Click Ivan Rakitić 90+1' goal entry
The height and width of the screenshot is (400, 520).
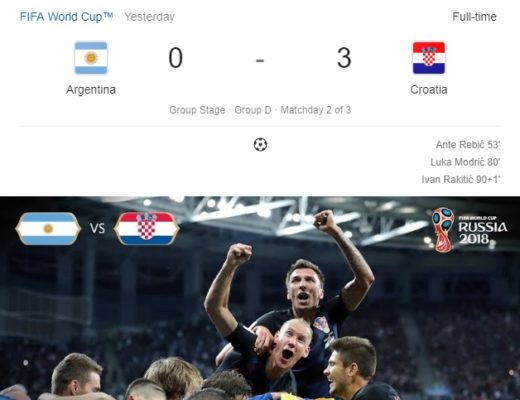[461, 179]
